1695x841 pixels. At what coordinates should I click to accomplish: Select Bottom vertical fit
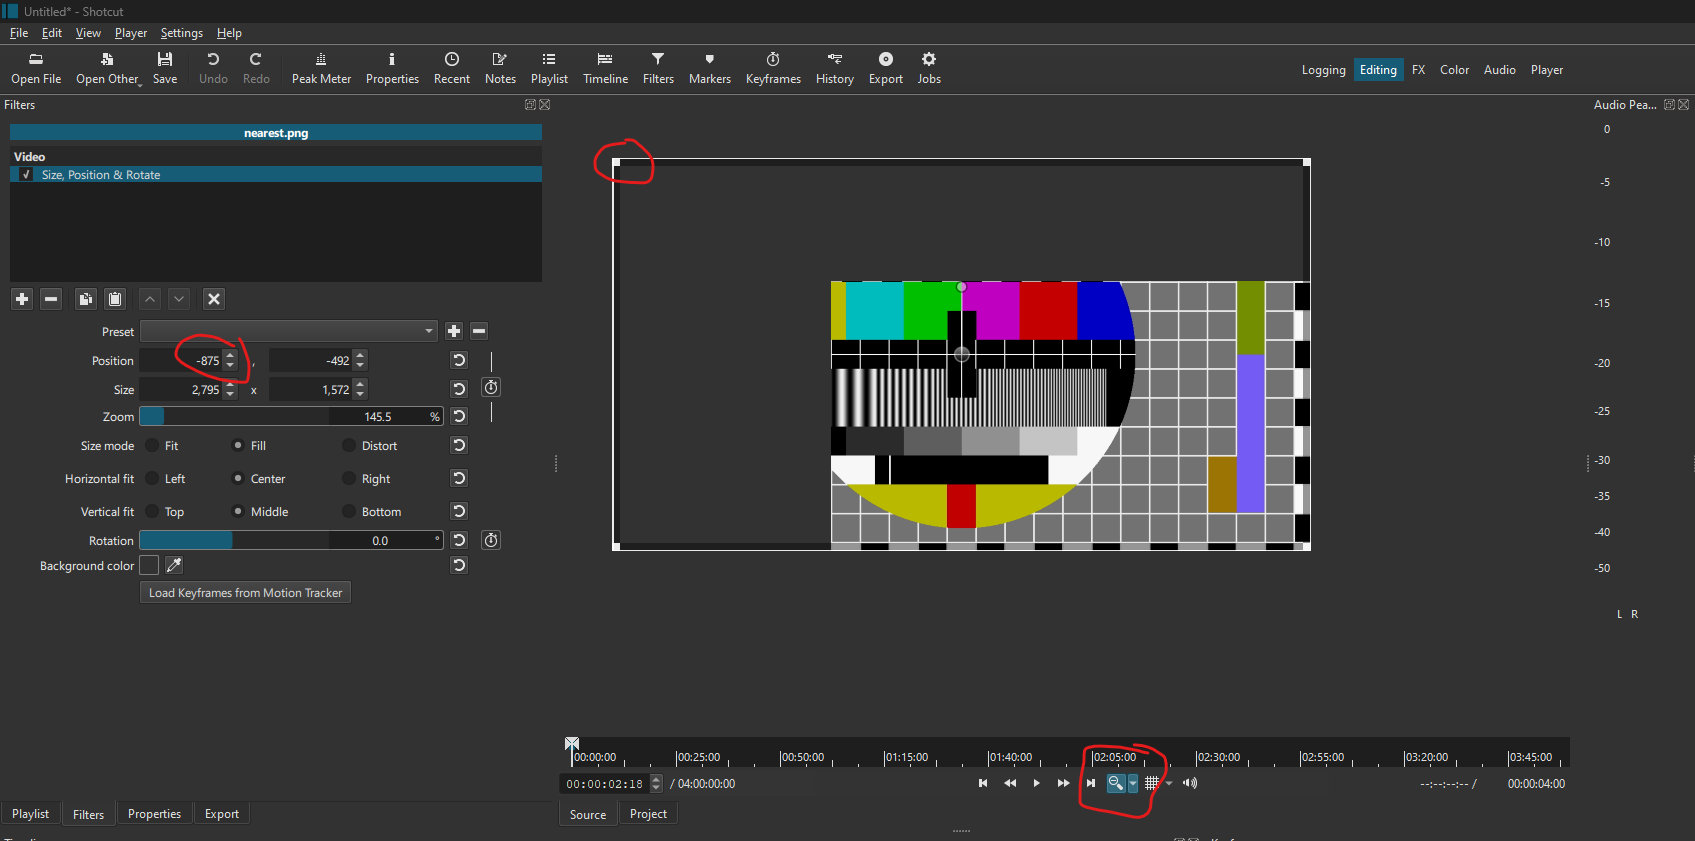(x=349, y=511)
